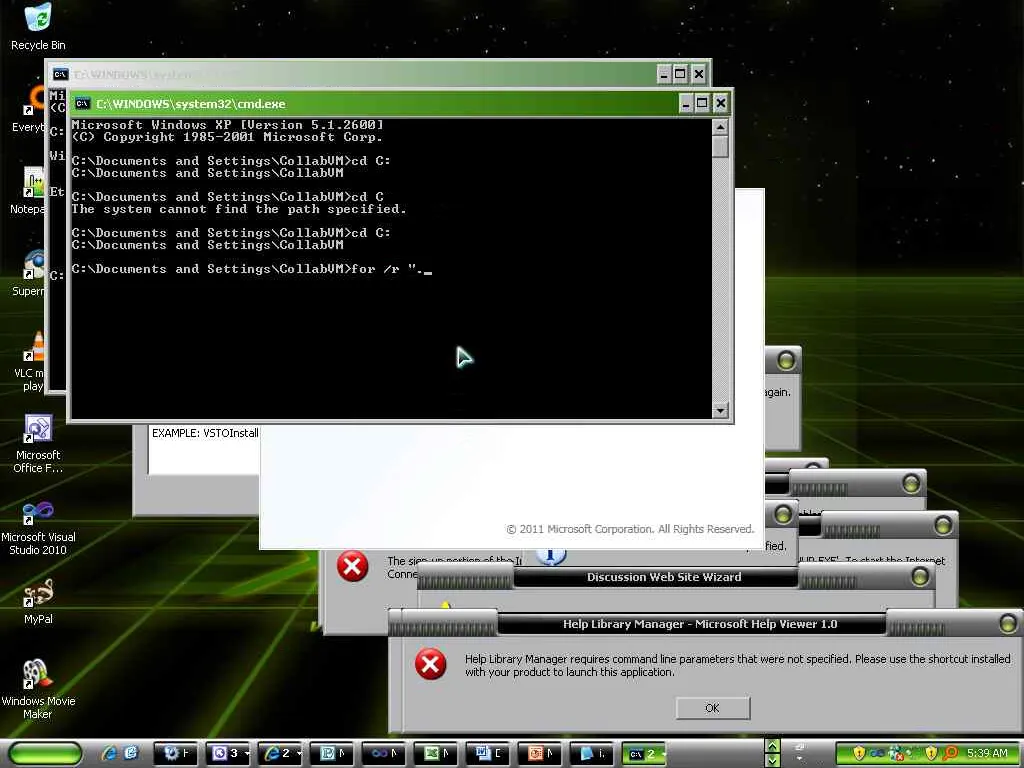Viewport: 1024px width, 768px height.
Task: Click the orange magnifier tray icon
Action: pyautogui.click(x=950, y=754)
